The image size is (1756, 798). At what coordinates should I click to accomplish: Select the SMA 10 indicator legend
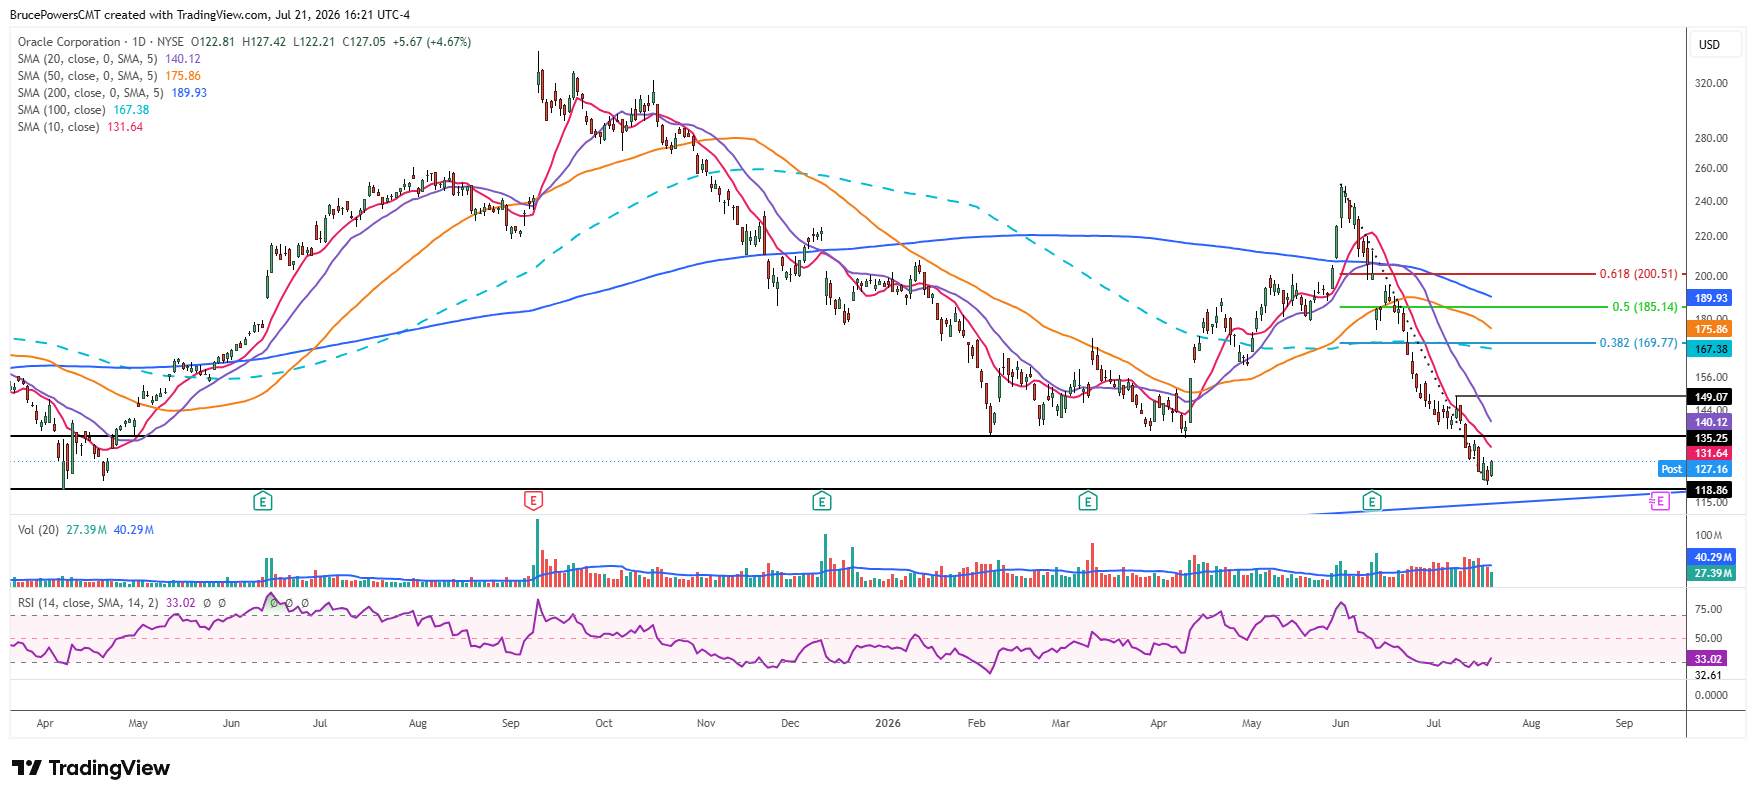[80, 127]
